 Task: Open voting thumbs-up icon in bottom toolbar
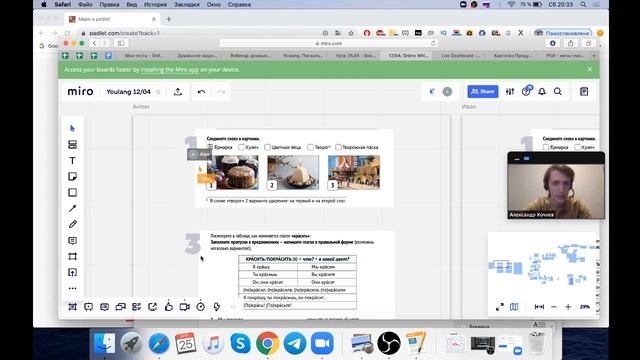pos(169,307)
